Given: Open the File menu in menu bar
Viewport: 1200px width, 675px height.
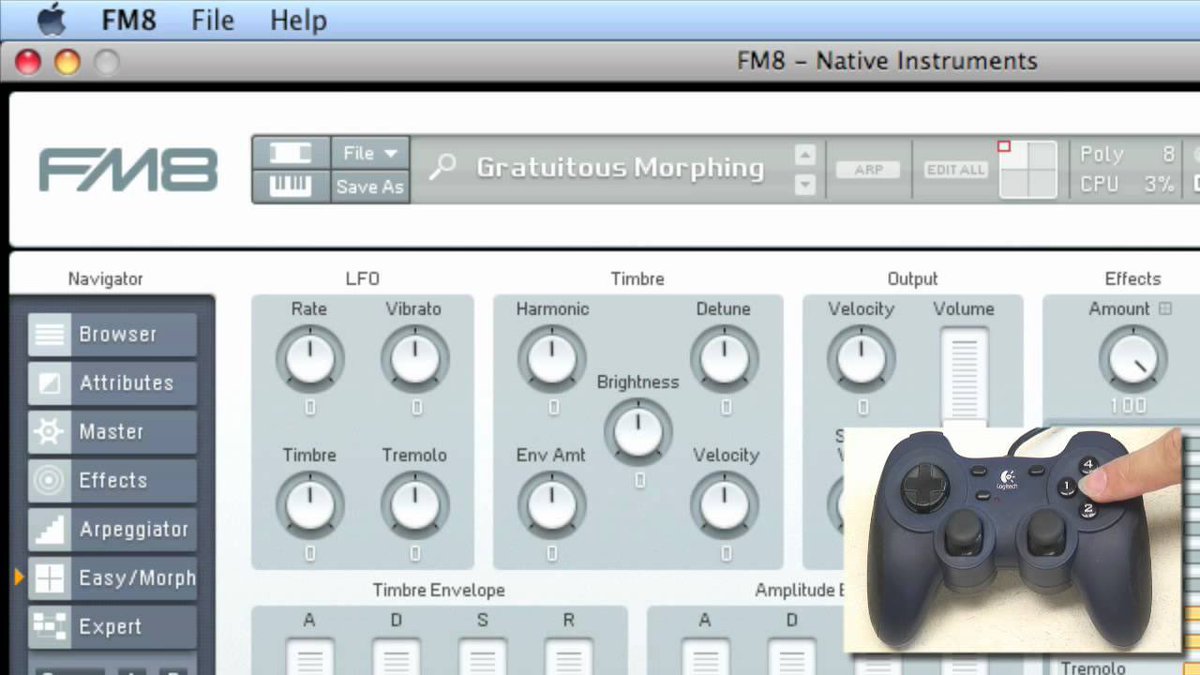Looking at the screenshot, I should click(212, 20).
